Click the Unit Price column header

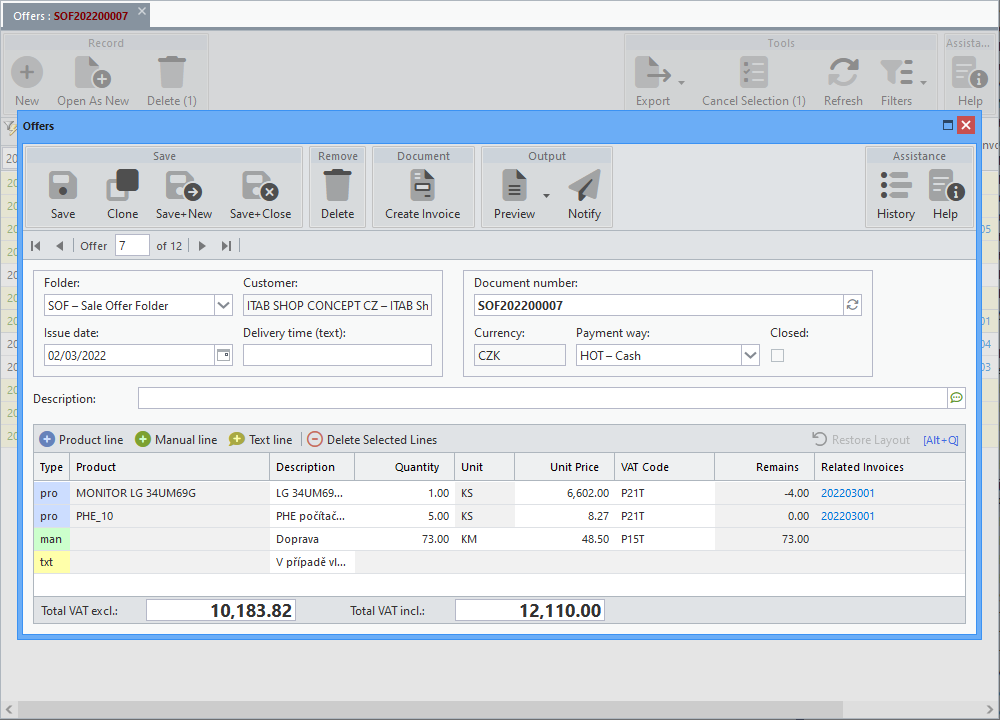[564, 467]
